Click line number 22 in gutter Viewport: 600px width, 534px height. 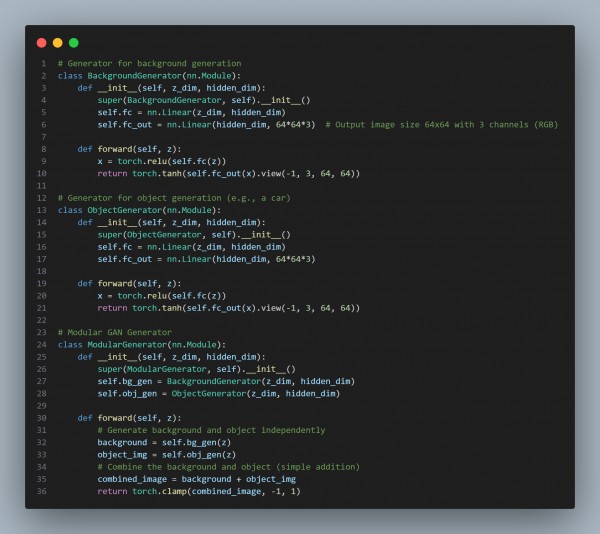[x=41, y=321]
